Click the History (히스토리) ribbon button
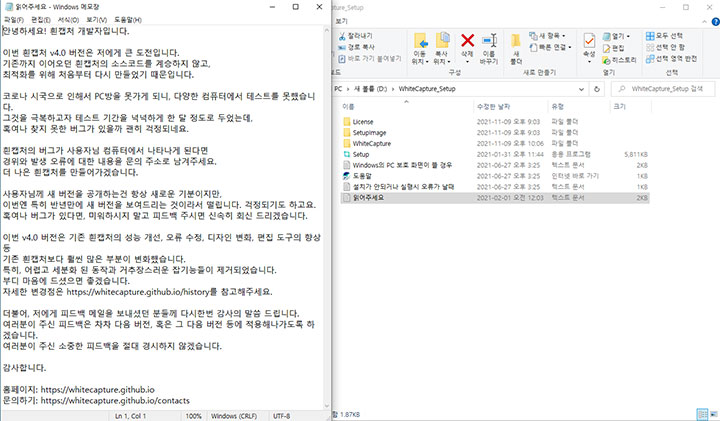720x421 pixels. tap(619, 60)
